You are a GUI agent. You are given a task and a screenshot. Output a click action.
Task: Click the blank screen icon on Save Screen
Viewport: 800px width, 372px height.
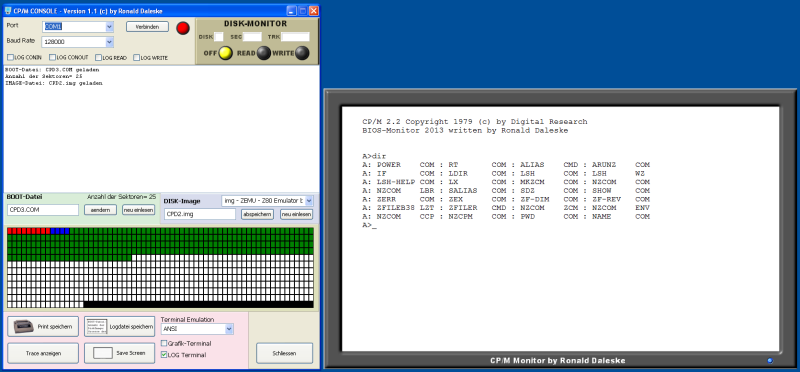pos(103,353)
